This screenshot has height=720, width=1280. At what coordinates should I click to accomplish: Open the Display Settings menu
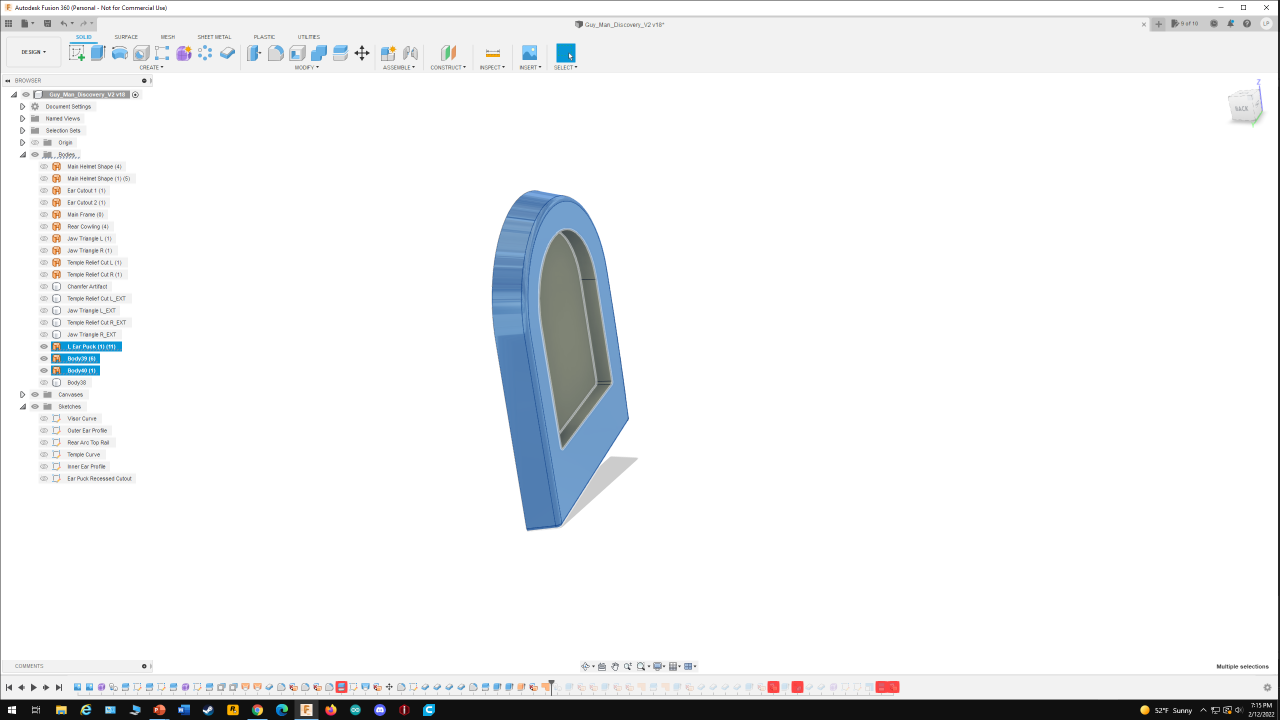[x=657, y=666]
